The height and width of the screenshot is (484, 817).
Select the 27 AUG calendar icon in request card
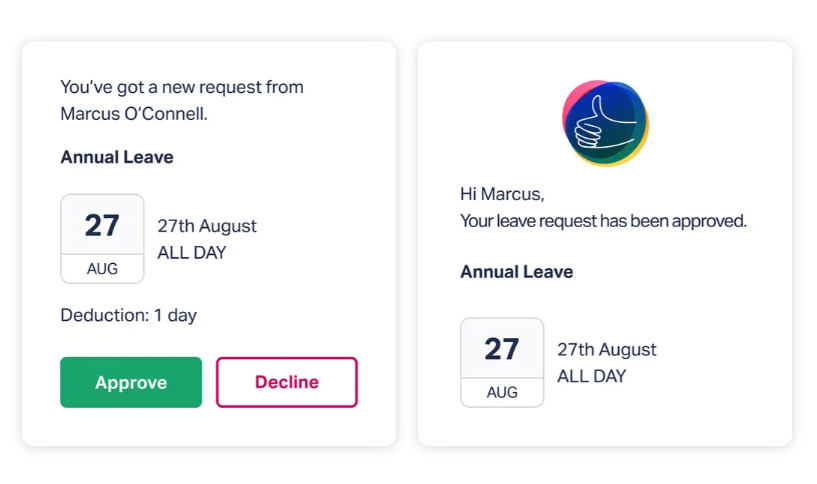point(102,239)
